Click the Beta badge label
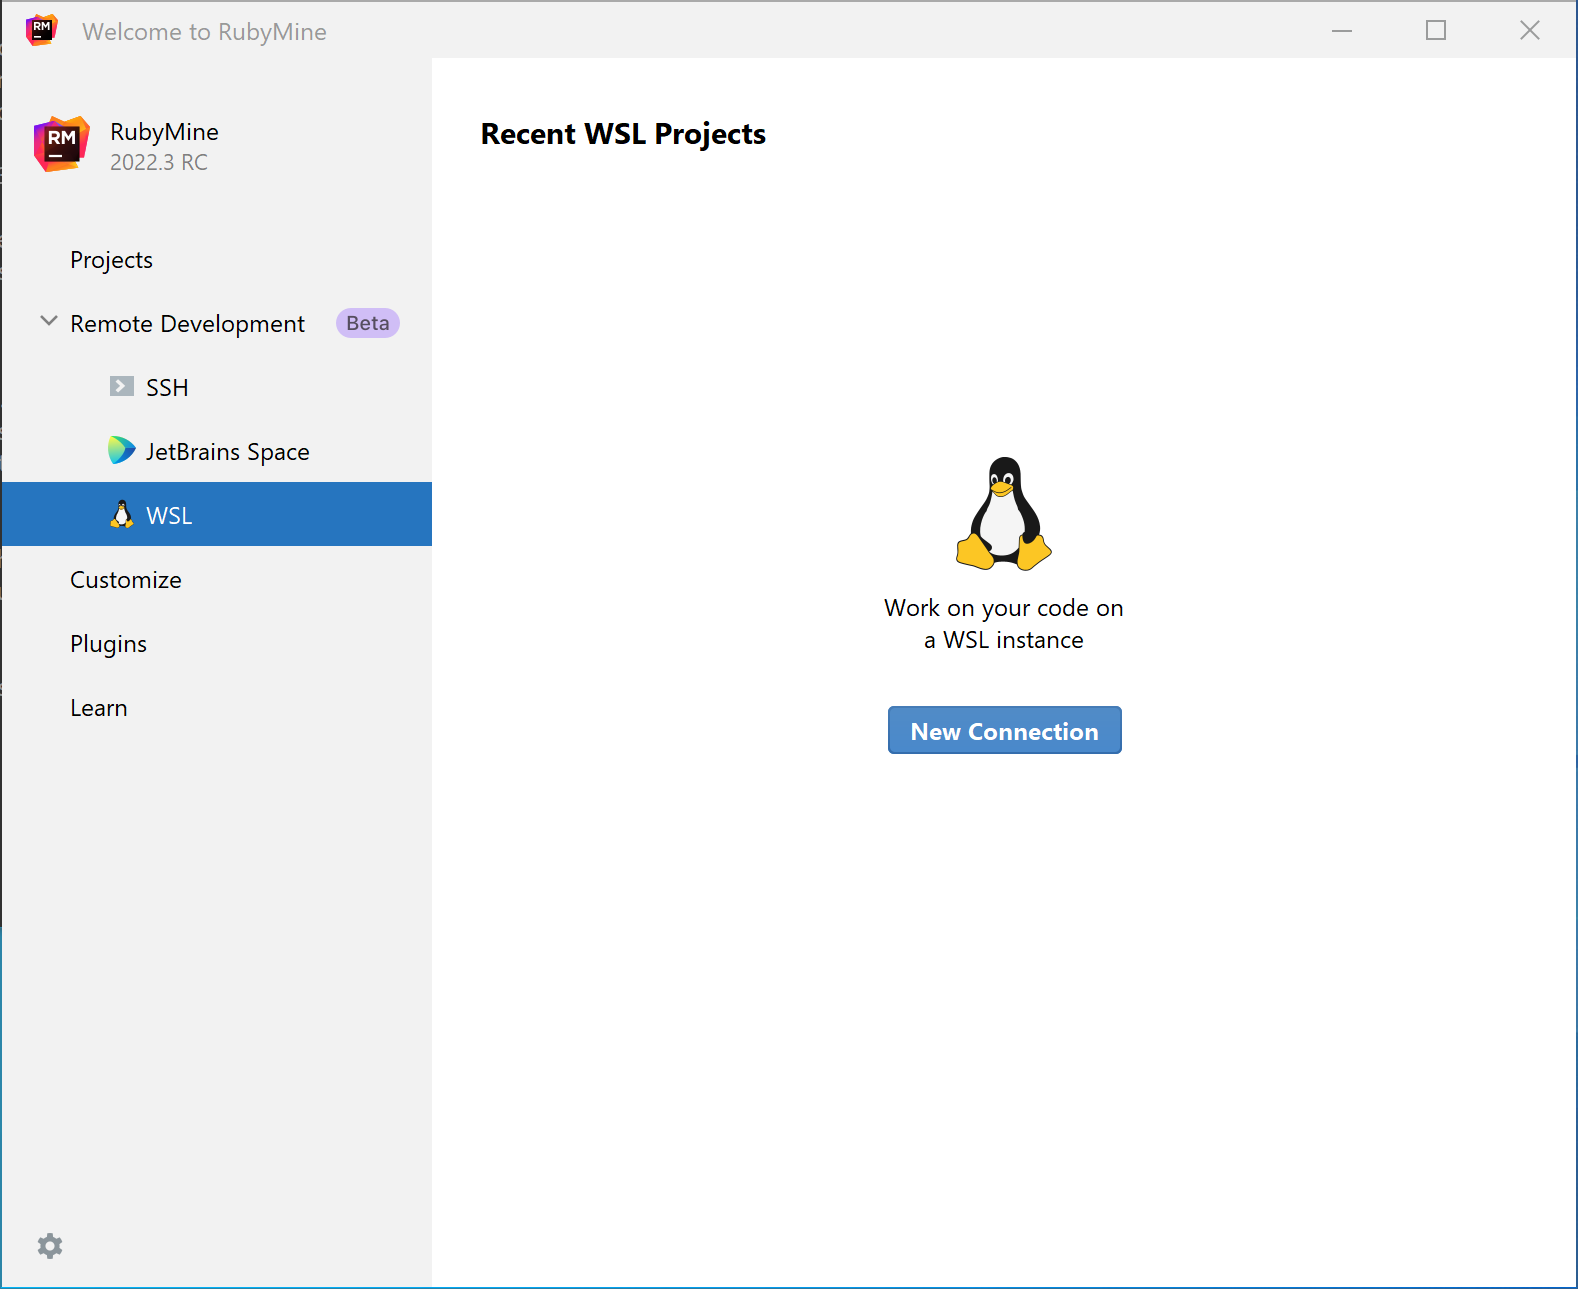 pos(368,323)
